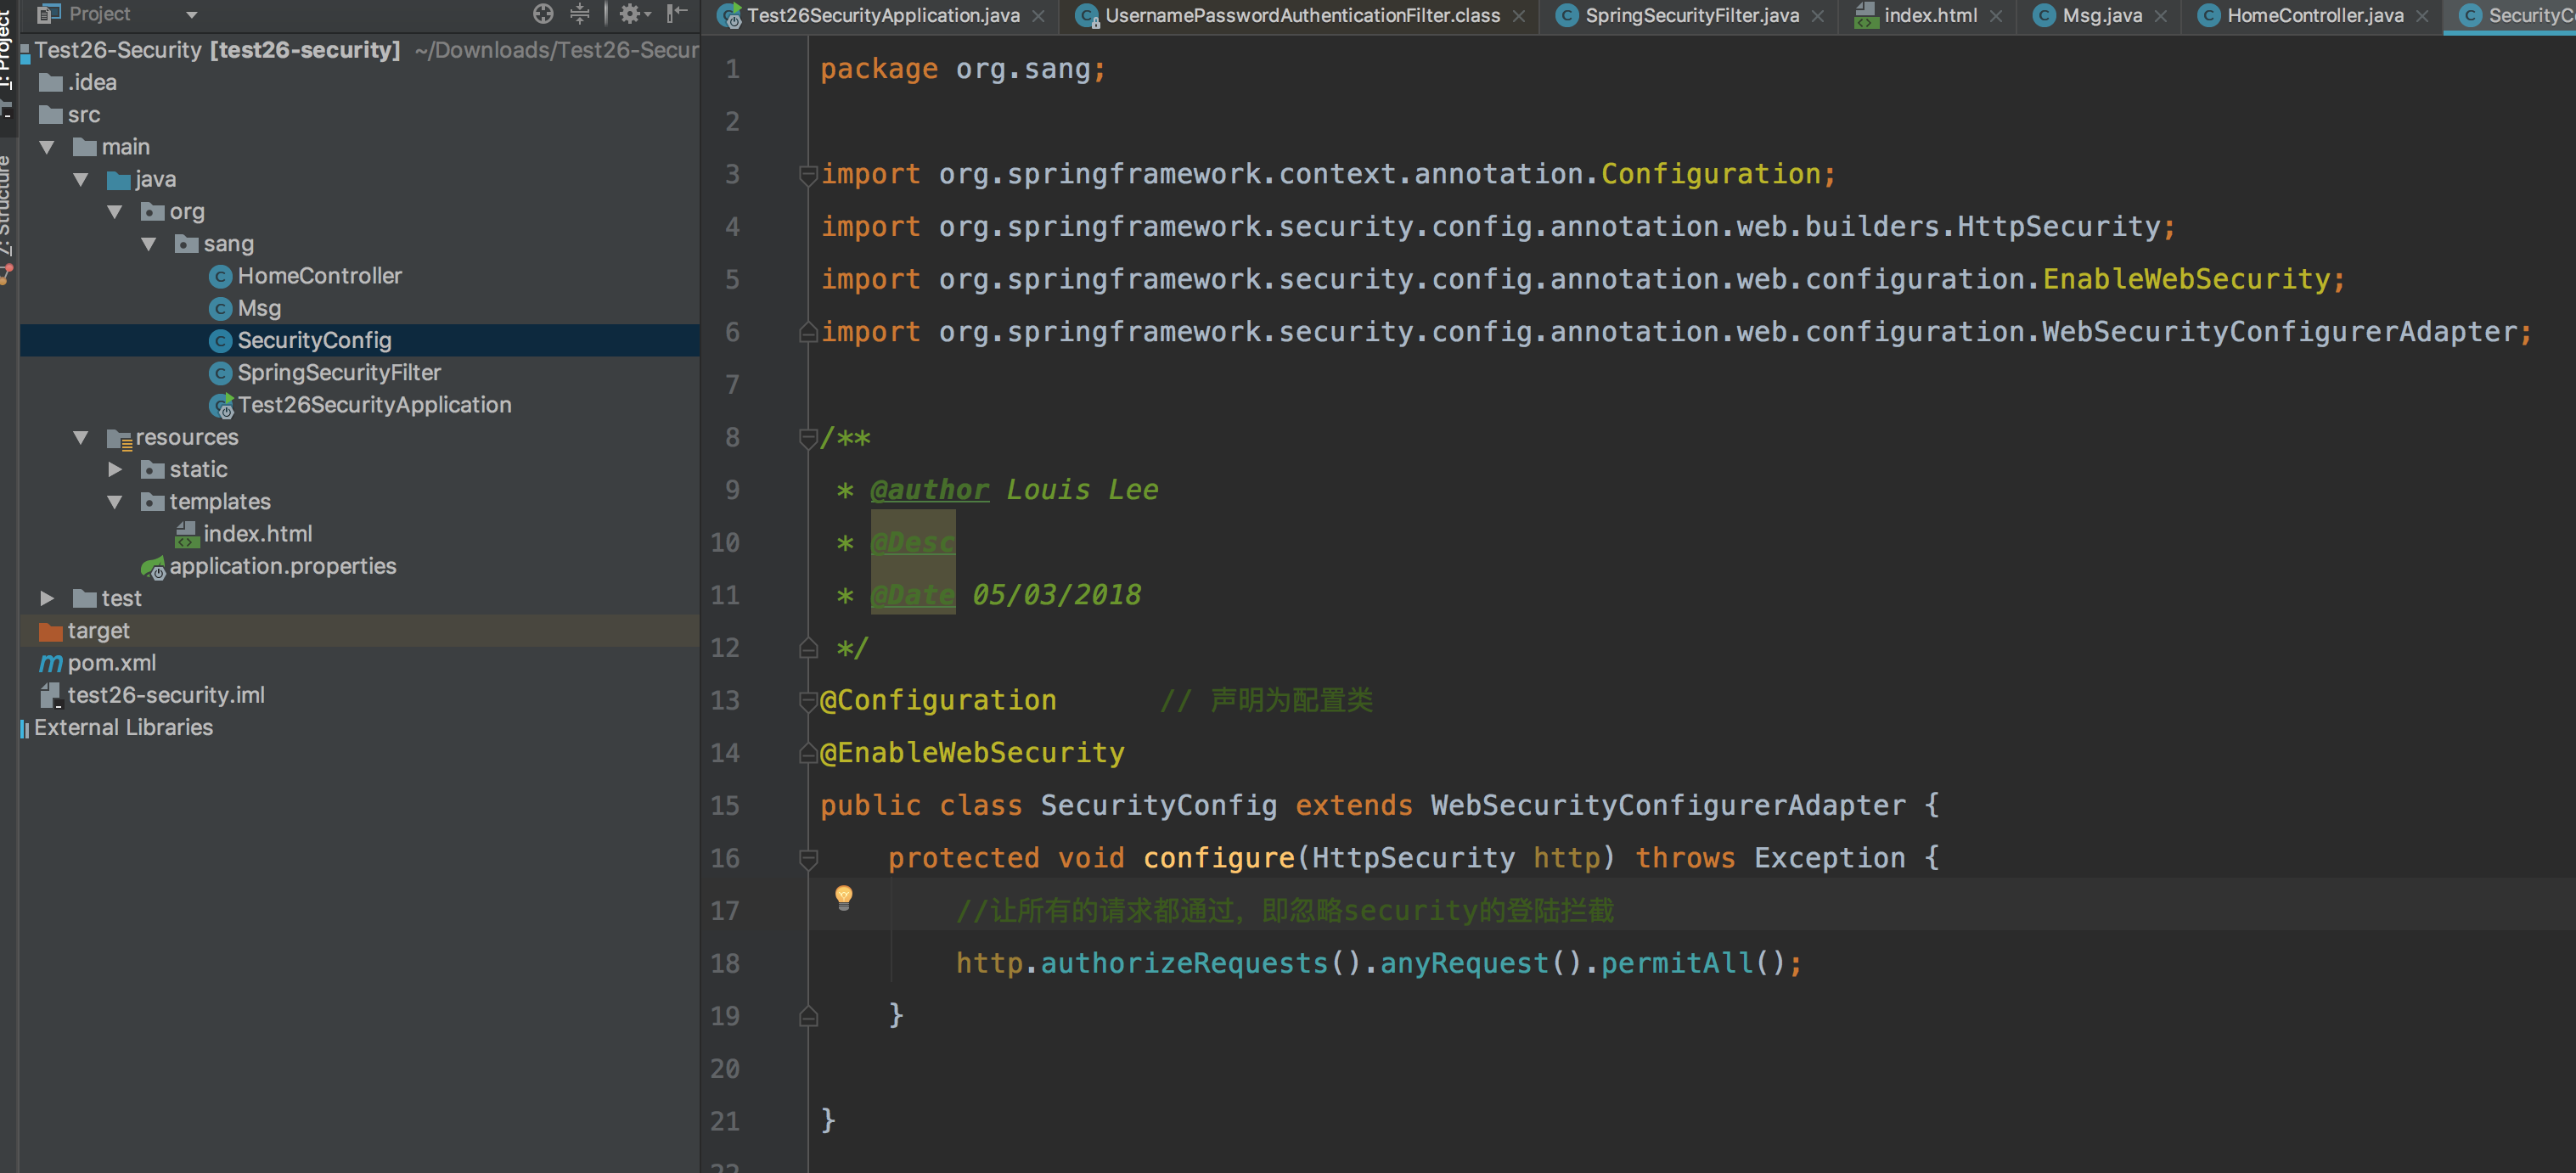Click the @author Javadoc tag link
Screen dimensions: 2576x1173
point(929,490)
